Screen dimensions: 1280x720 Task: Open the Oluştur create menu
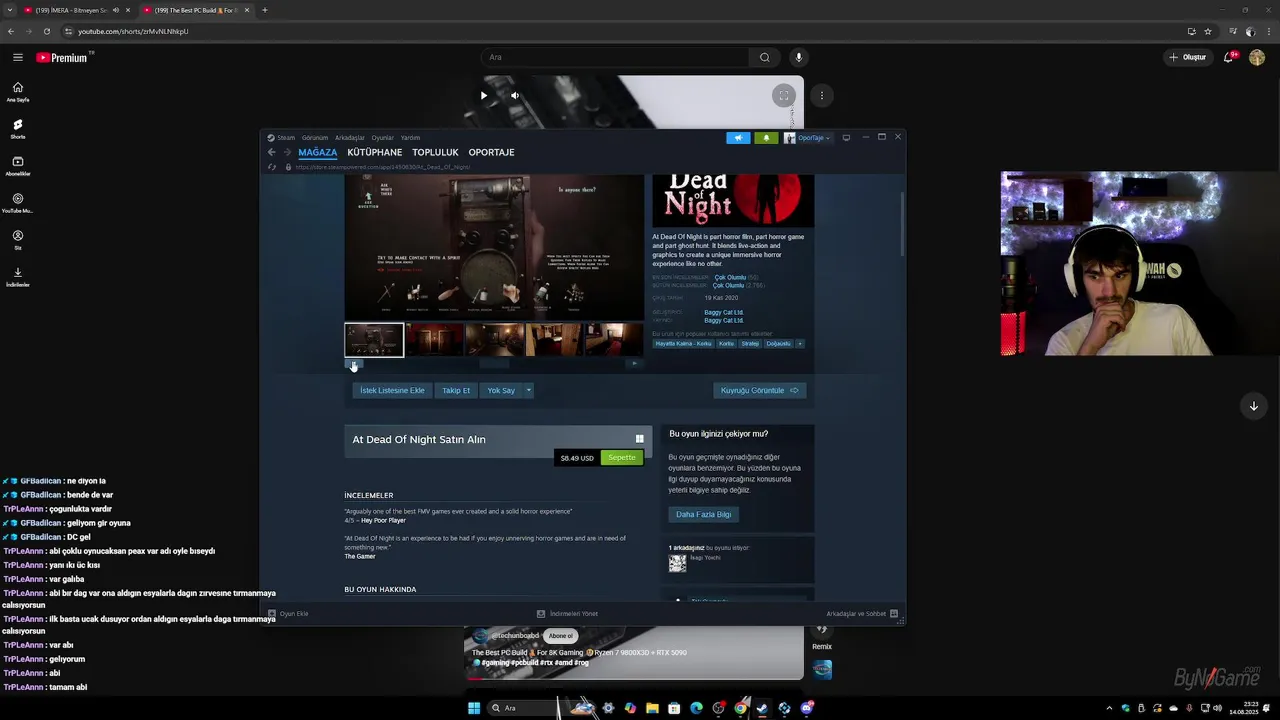point(1188,57)
